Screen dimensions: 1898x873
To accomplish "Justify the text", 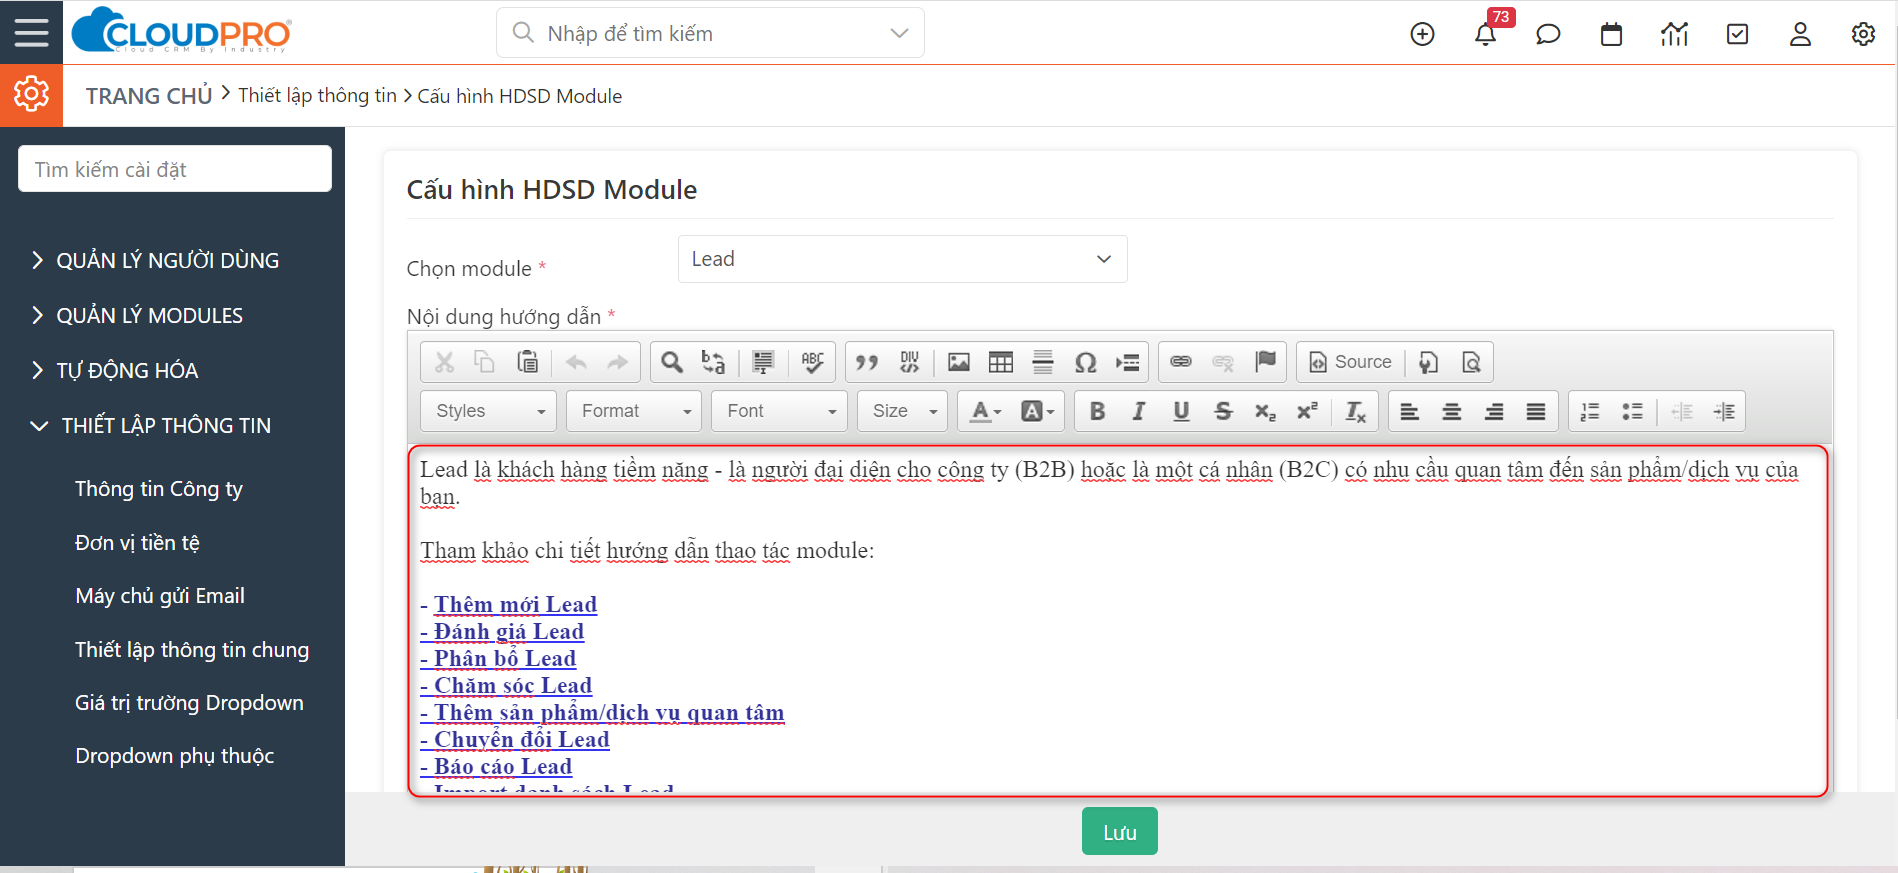I will click(x=1536, y=411).
